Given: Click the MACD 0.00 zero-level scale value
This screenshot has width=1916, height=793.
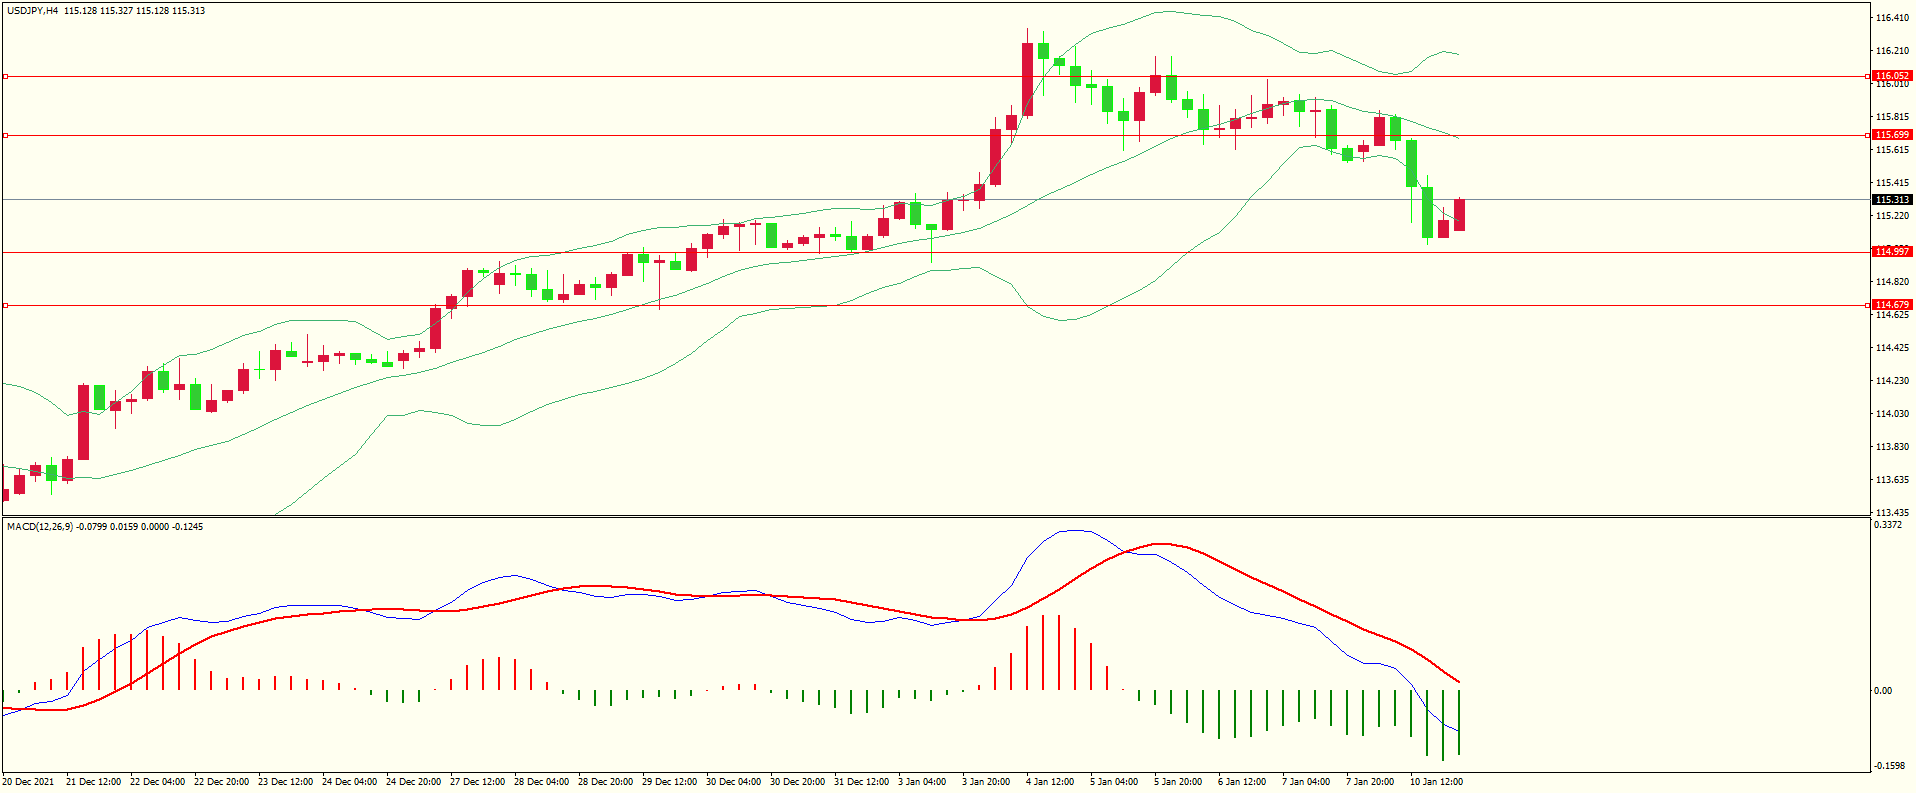Looking at the screenshot, I should point(1883,691).
